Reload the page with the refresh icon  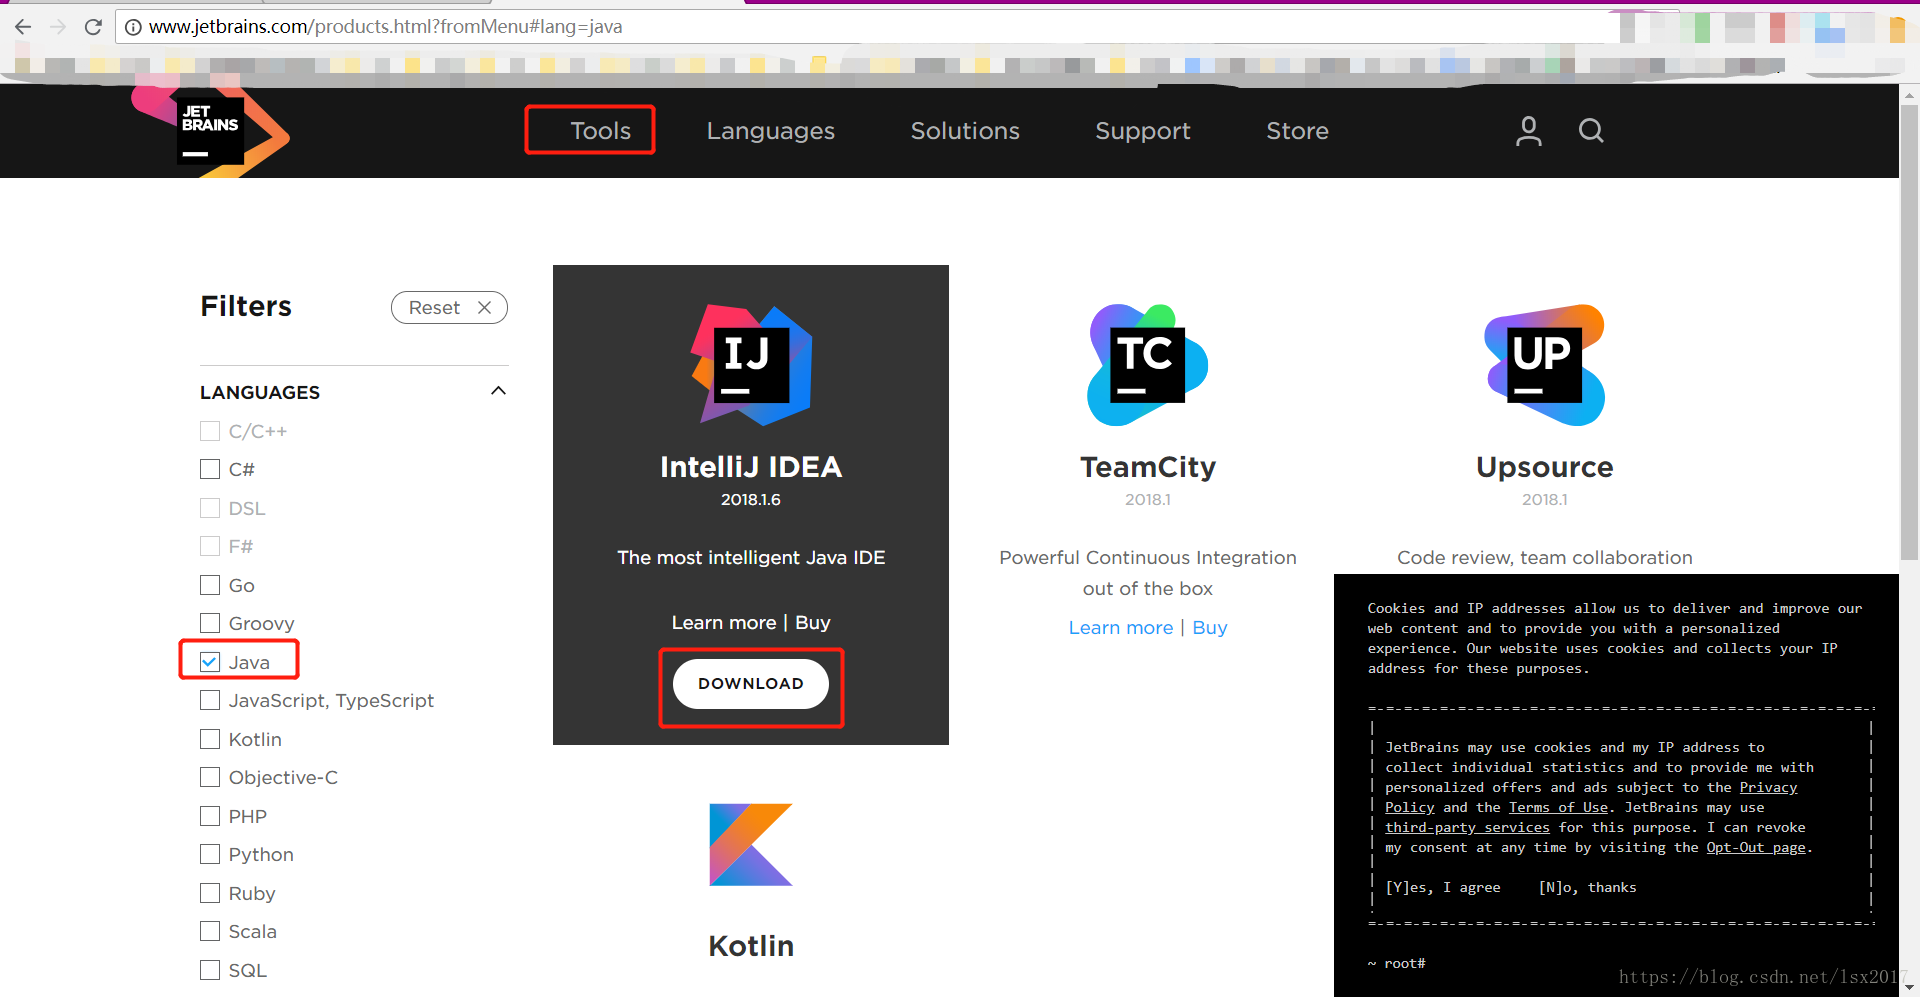93,27
